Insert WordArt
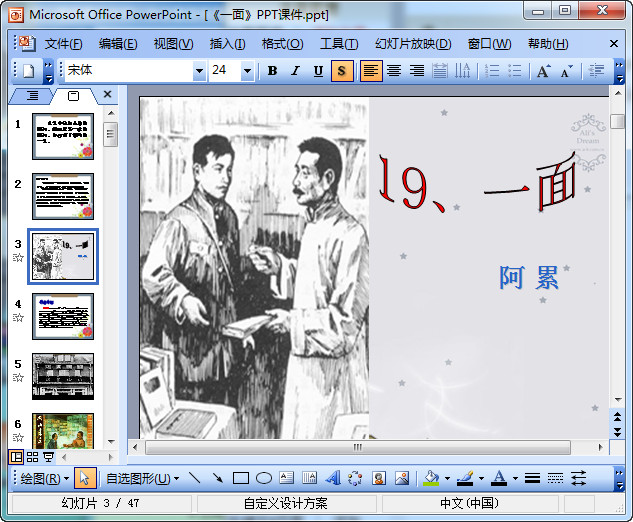Viewport: 633px width, 522px height. pos(333,478)
